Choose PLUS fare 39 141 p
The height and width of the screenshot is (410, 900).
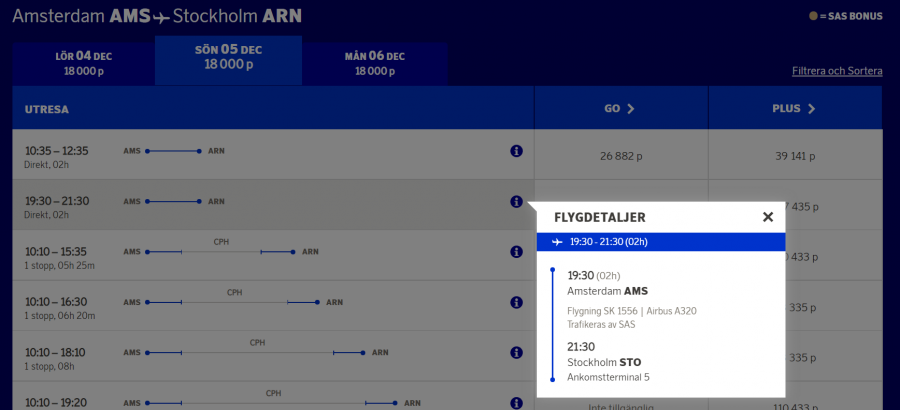pyautogui.click(x=794, y=156)
